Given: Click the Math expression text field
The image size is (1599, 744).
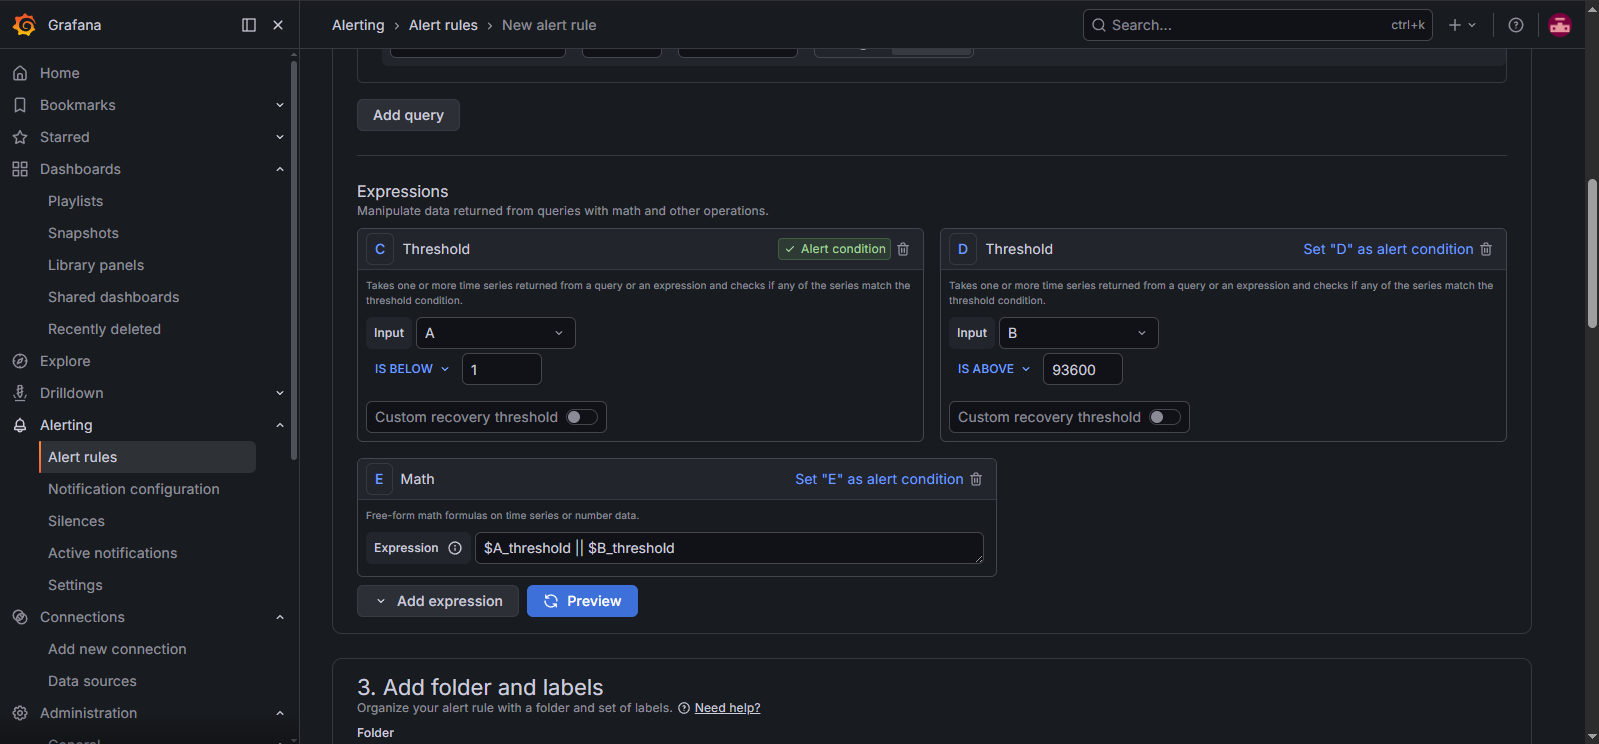Looking at the screenshot, I should [729, 548].
